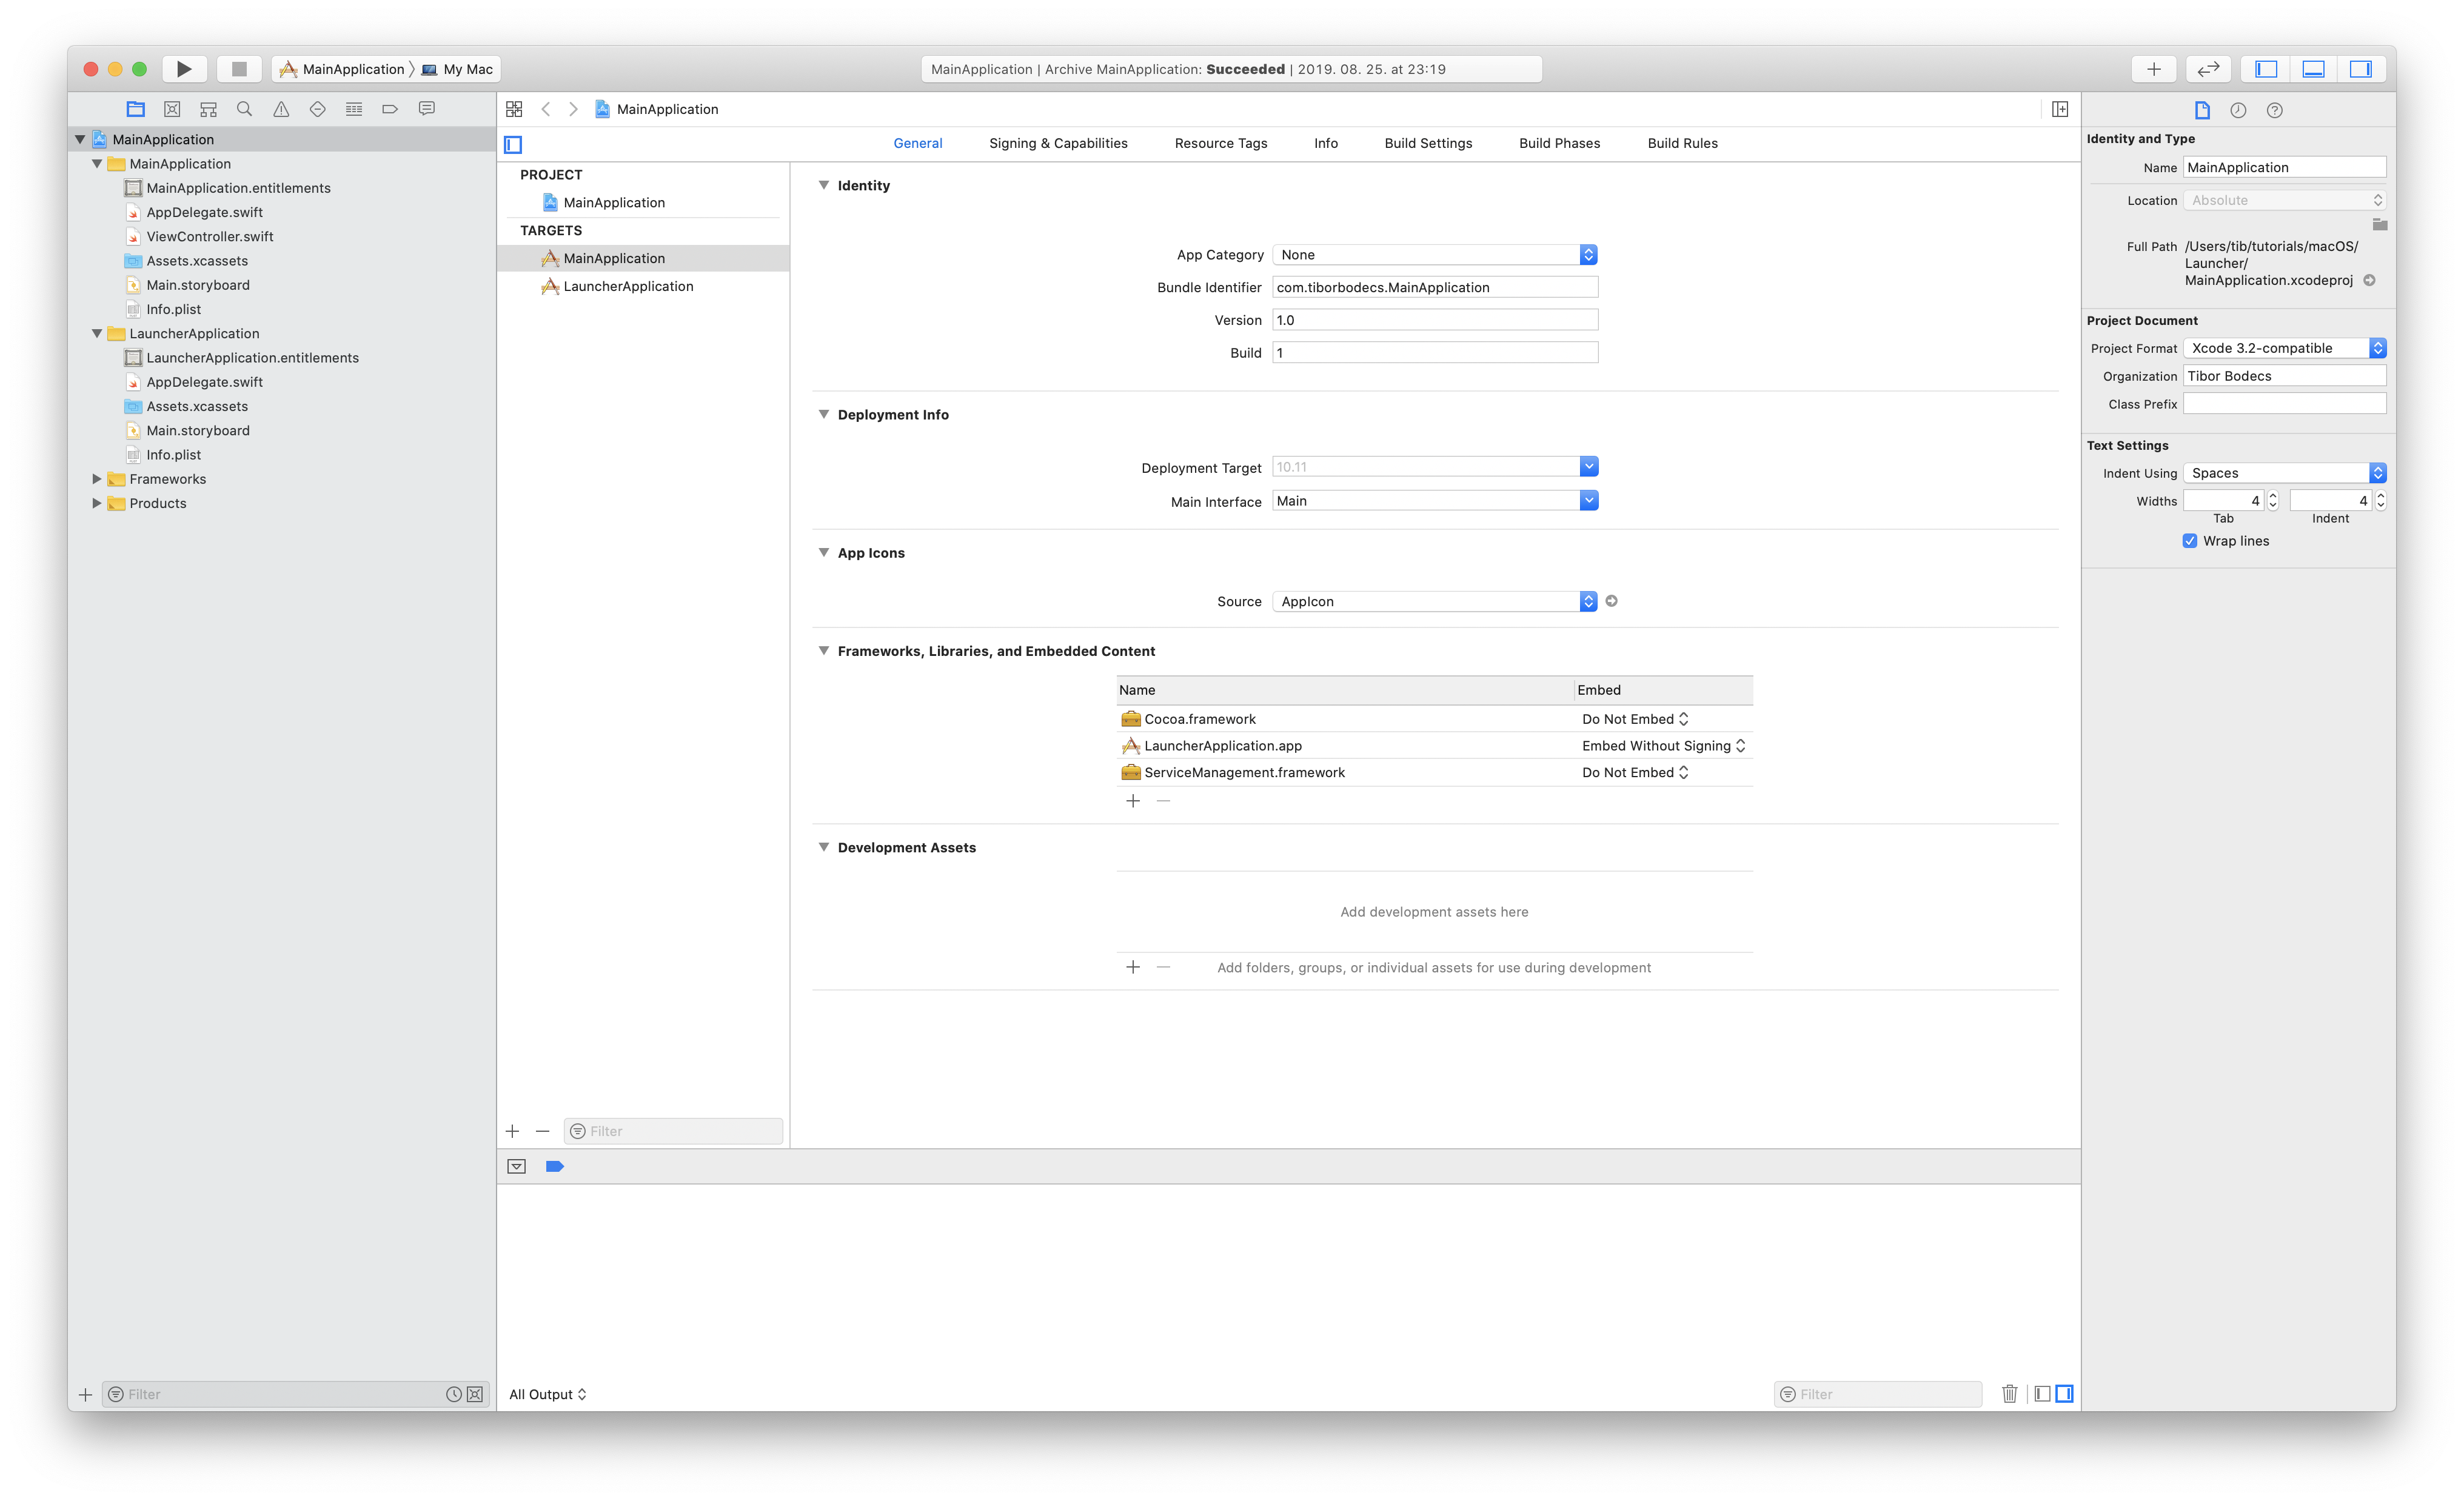Switch to Signing & Capabilities tab
The image size is (2464, 1501).
pyautogui.click(x=1058, y=143)
